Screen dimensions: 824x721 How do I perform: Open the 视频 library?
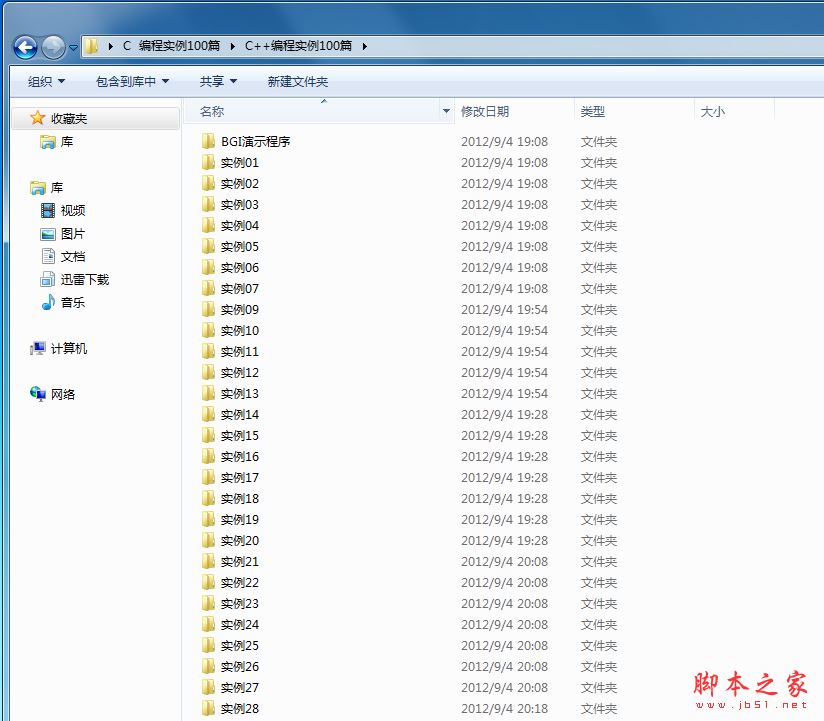click(x=63, y=211)
